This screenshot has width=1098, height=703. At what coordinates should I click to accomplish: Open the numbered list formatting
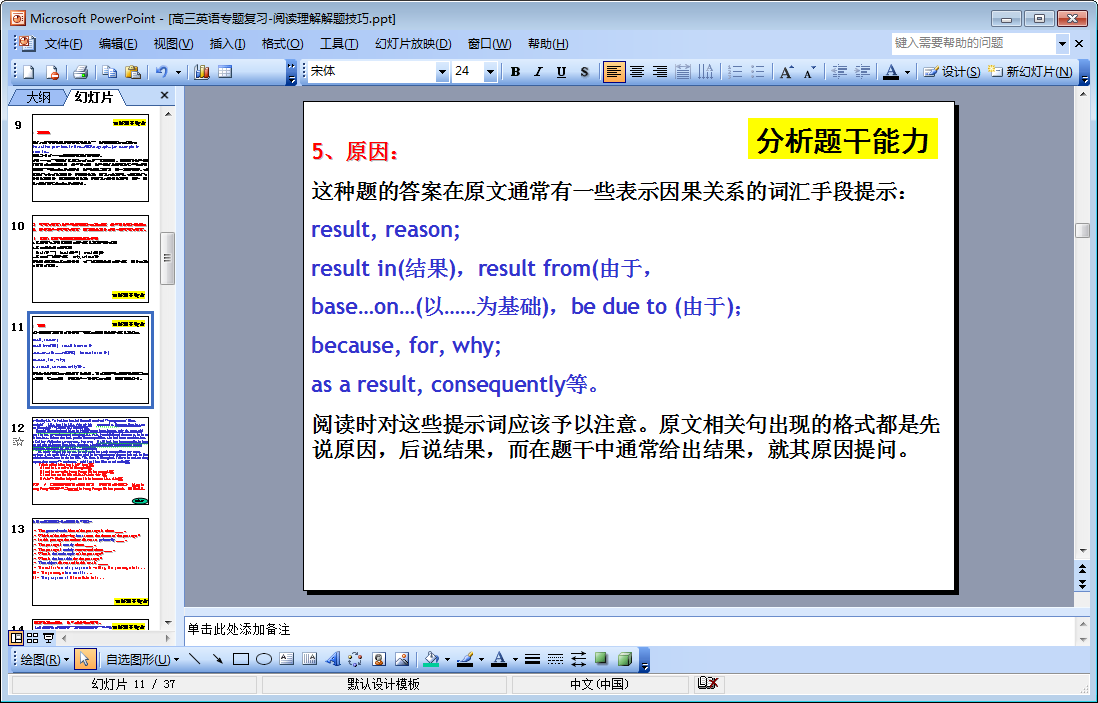[x=735, y=71]
